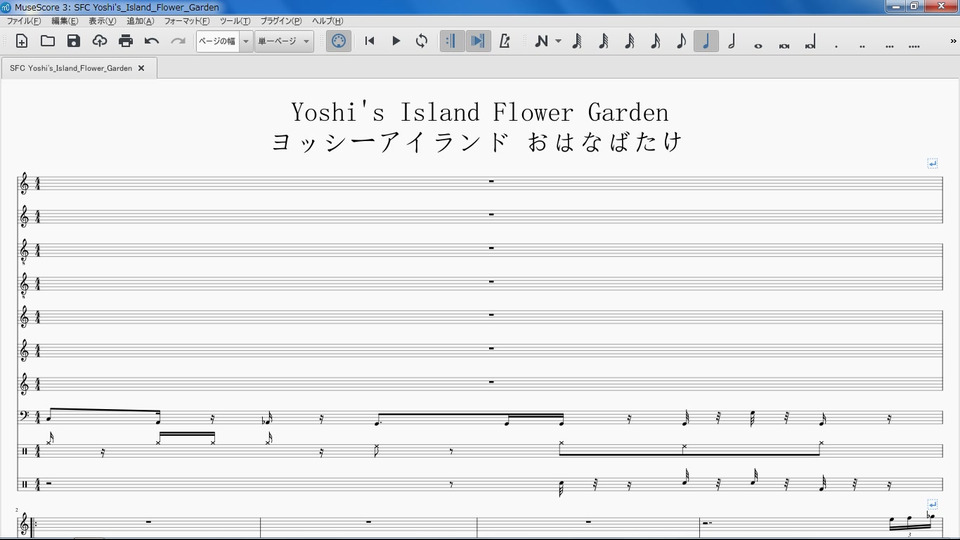
Task: Minimize the MuseScore window
Action: click(x=896, y=6)
